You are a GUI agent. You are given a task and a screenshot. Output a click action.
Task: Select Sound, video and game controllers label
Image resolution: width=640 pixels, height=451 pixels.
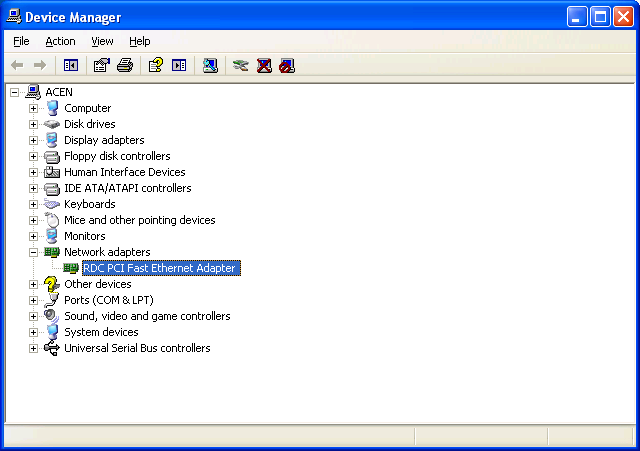[x=147, y=316]
